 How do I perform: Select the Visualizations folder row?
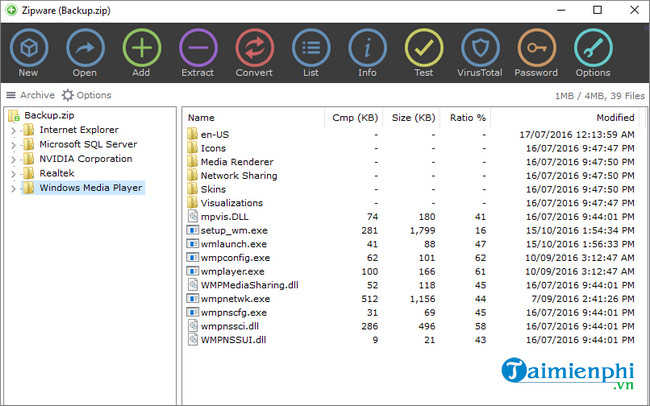[x=410, y=203]
